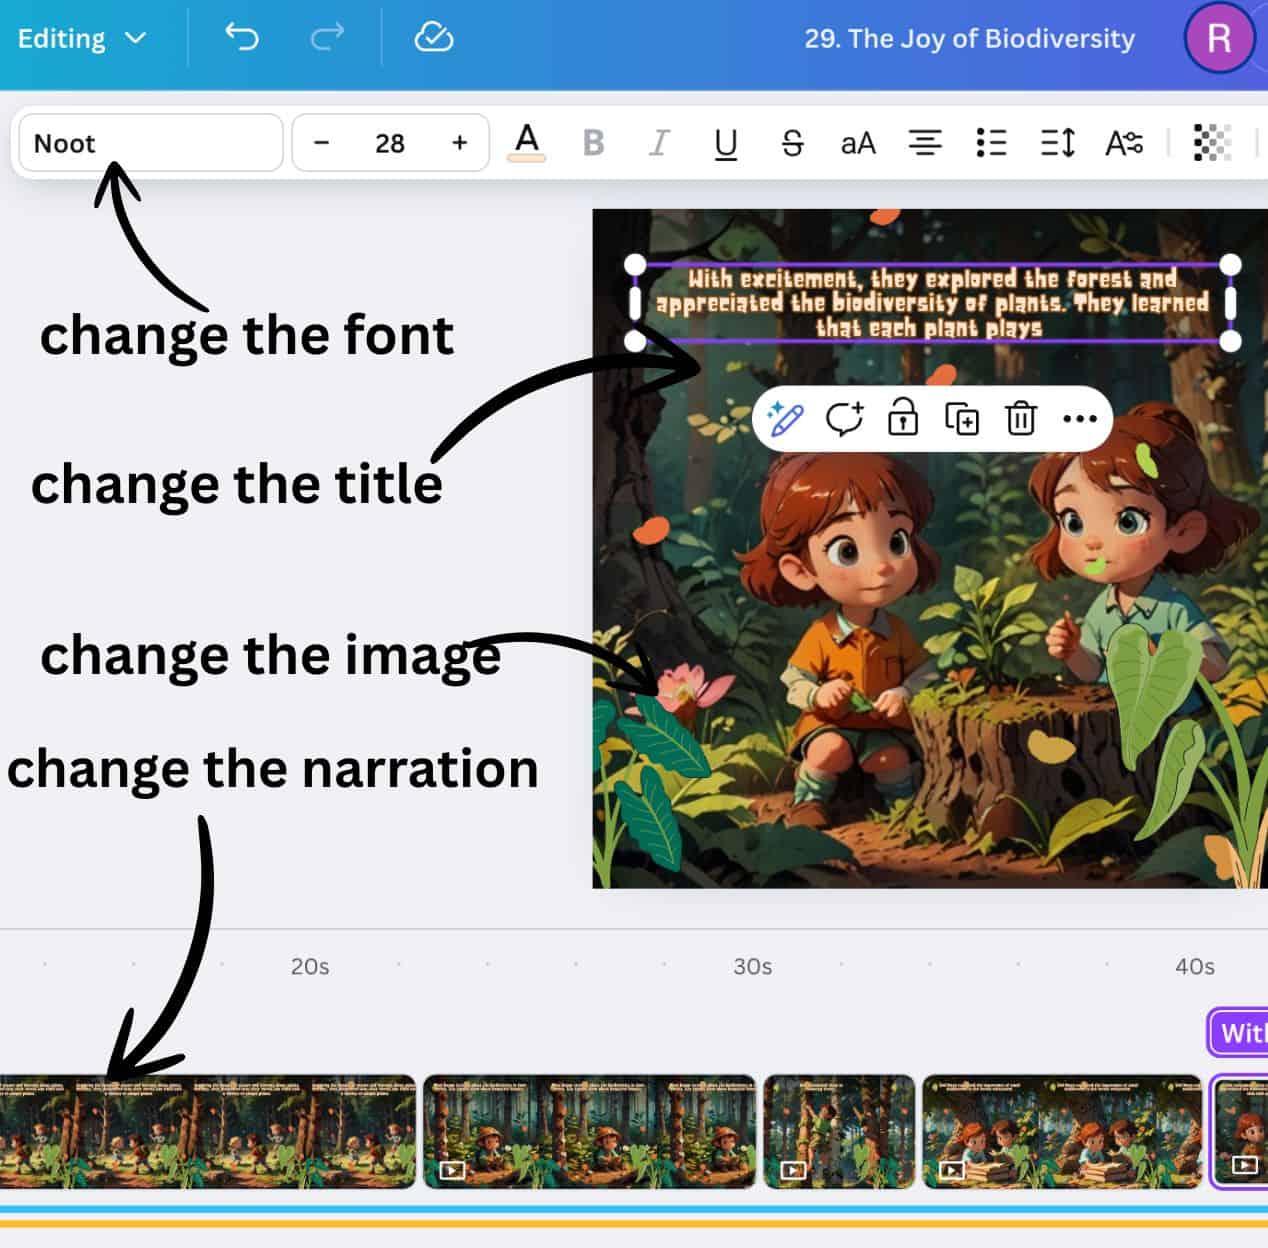Duplicate the selected text box
1268x1248 pixels.
[x=961, y=418]
